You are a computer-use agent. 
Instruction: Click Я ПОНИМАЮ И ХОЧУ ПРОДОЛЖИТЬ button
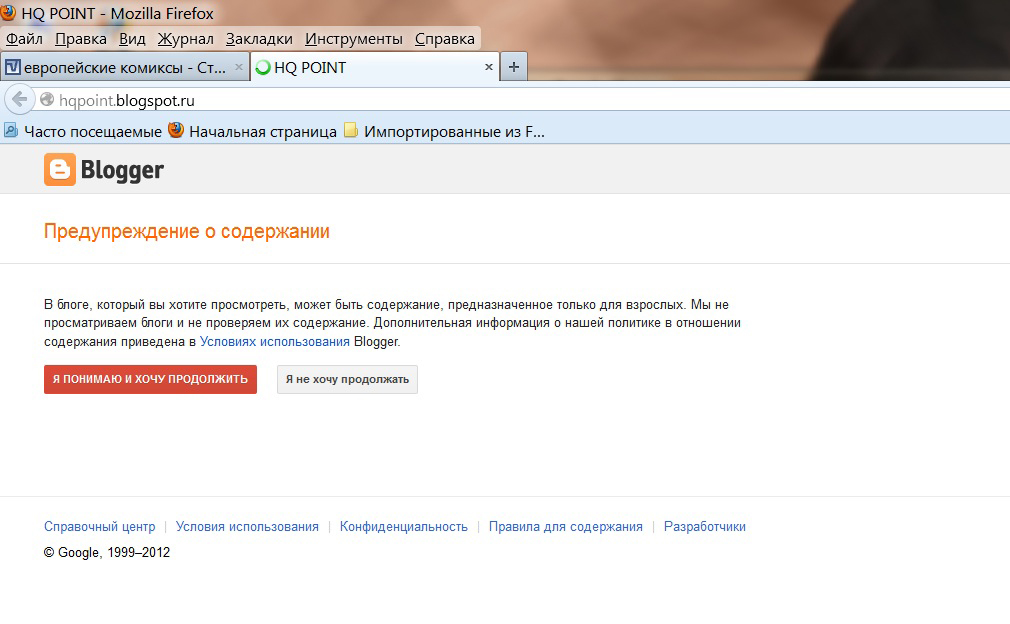pyautogui.click(x=150, y=379)
